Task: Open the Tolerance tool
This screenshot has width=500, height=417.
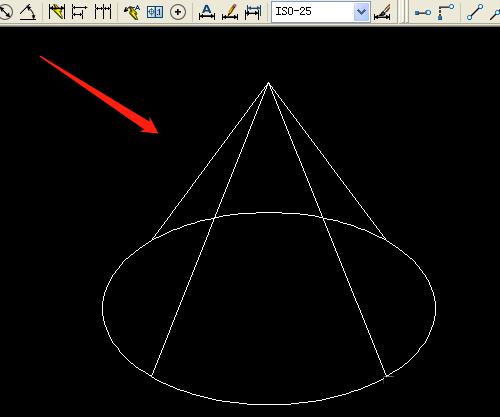Action: pos(155,12)
